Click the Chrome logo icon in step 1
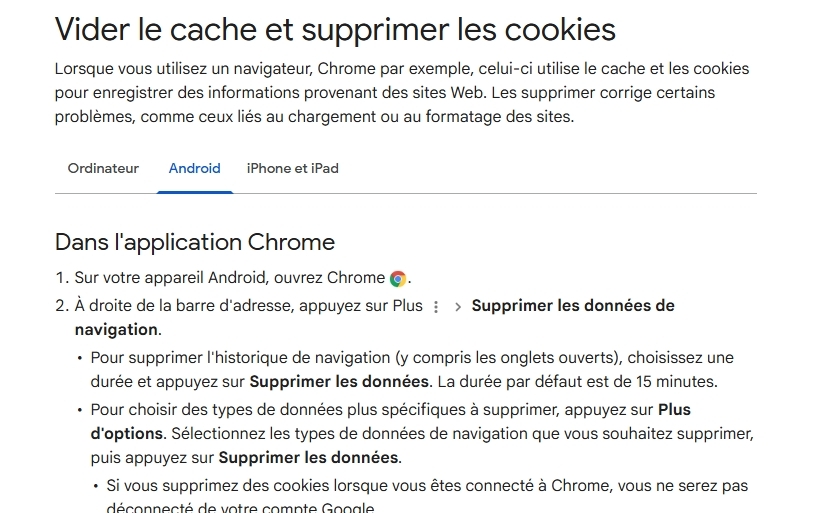Viewport: 818px width, 513px height. tap(398, 279)
